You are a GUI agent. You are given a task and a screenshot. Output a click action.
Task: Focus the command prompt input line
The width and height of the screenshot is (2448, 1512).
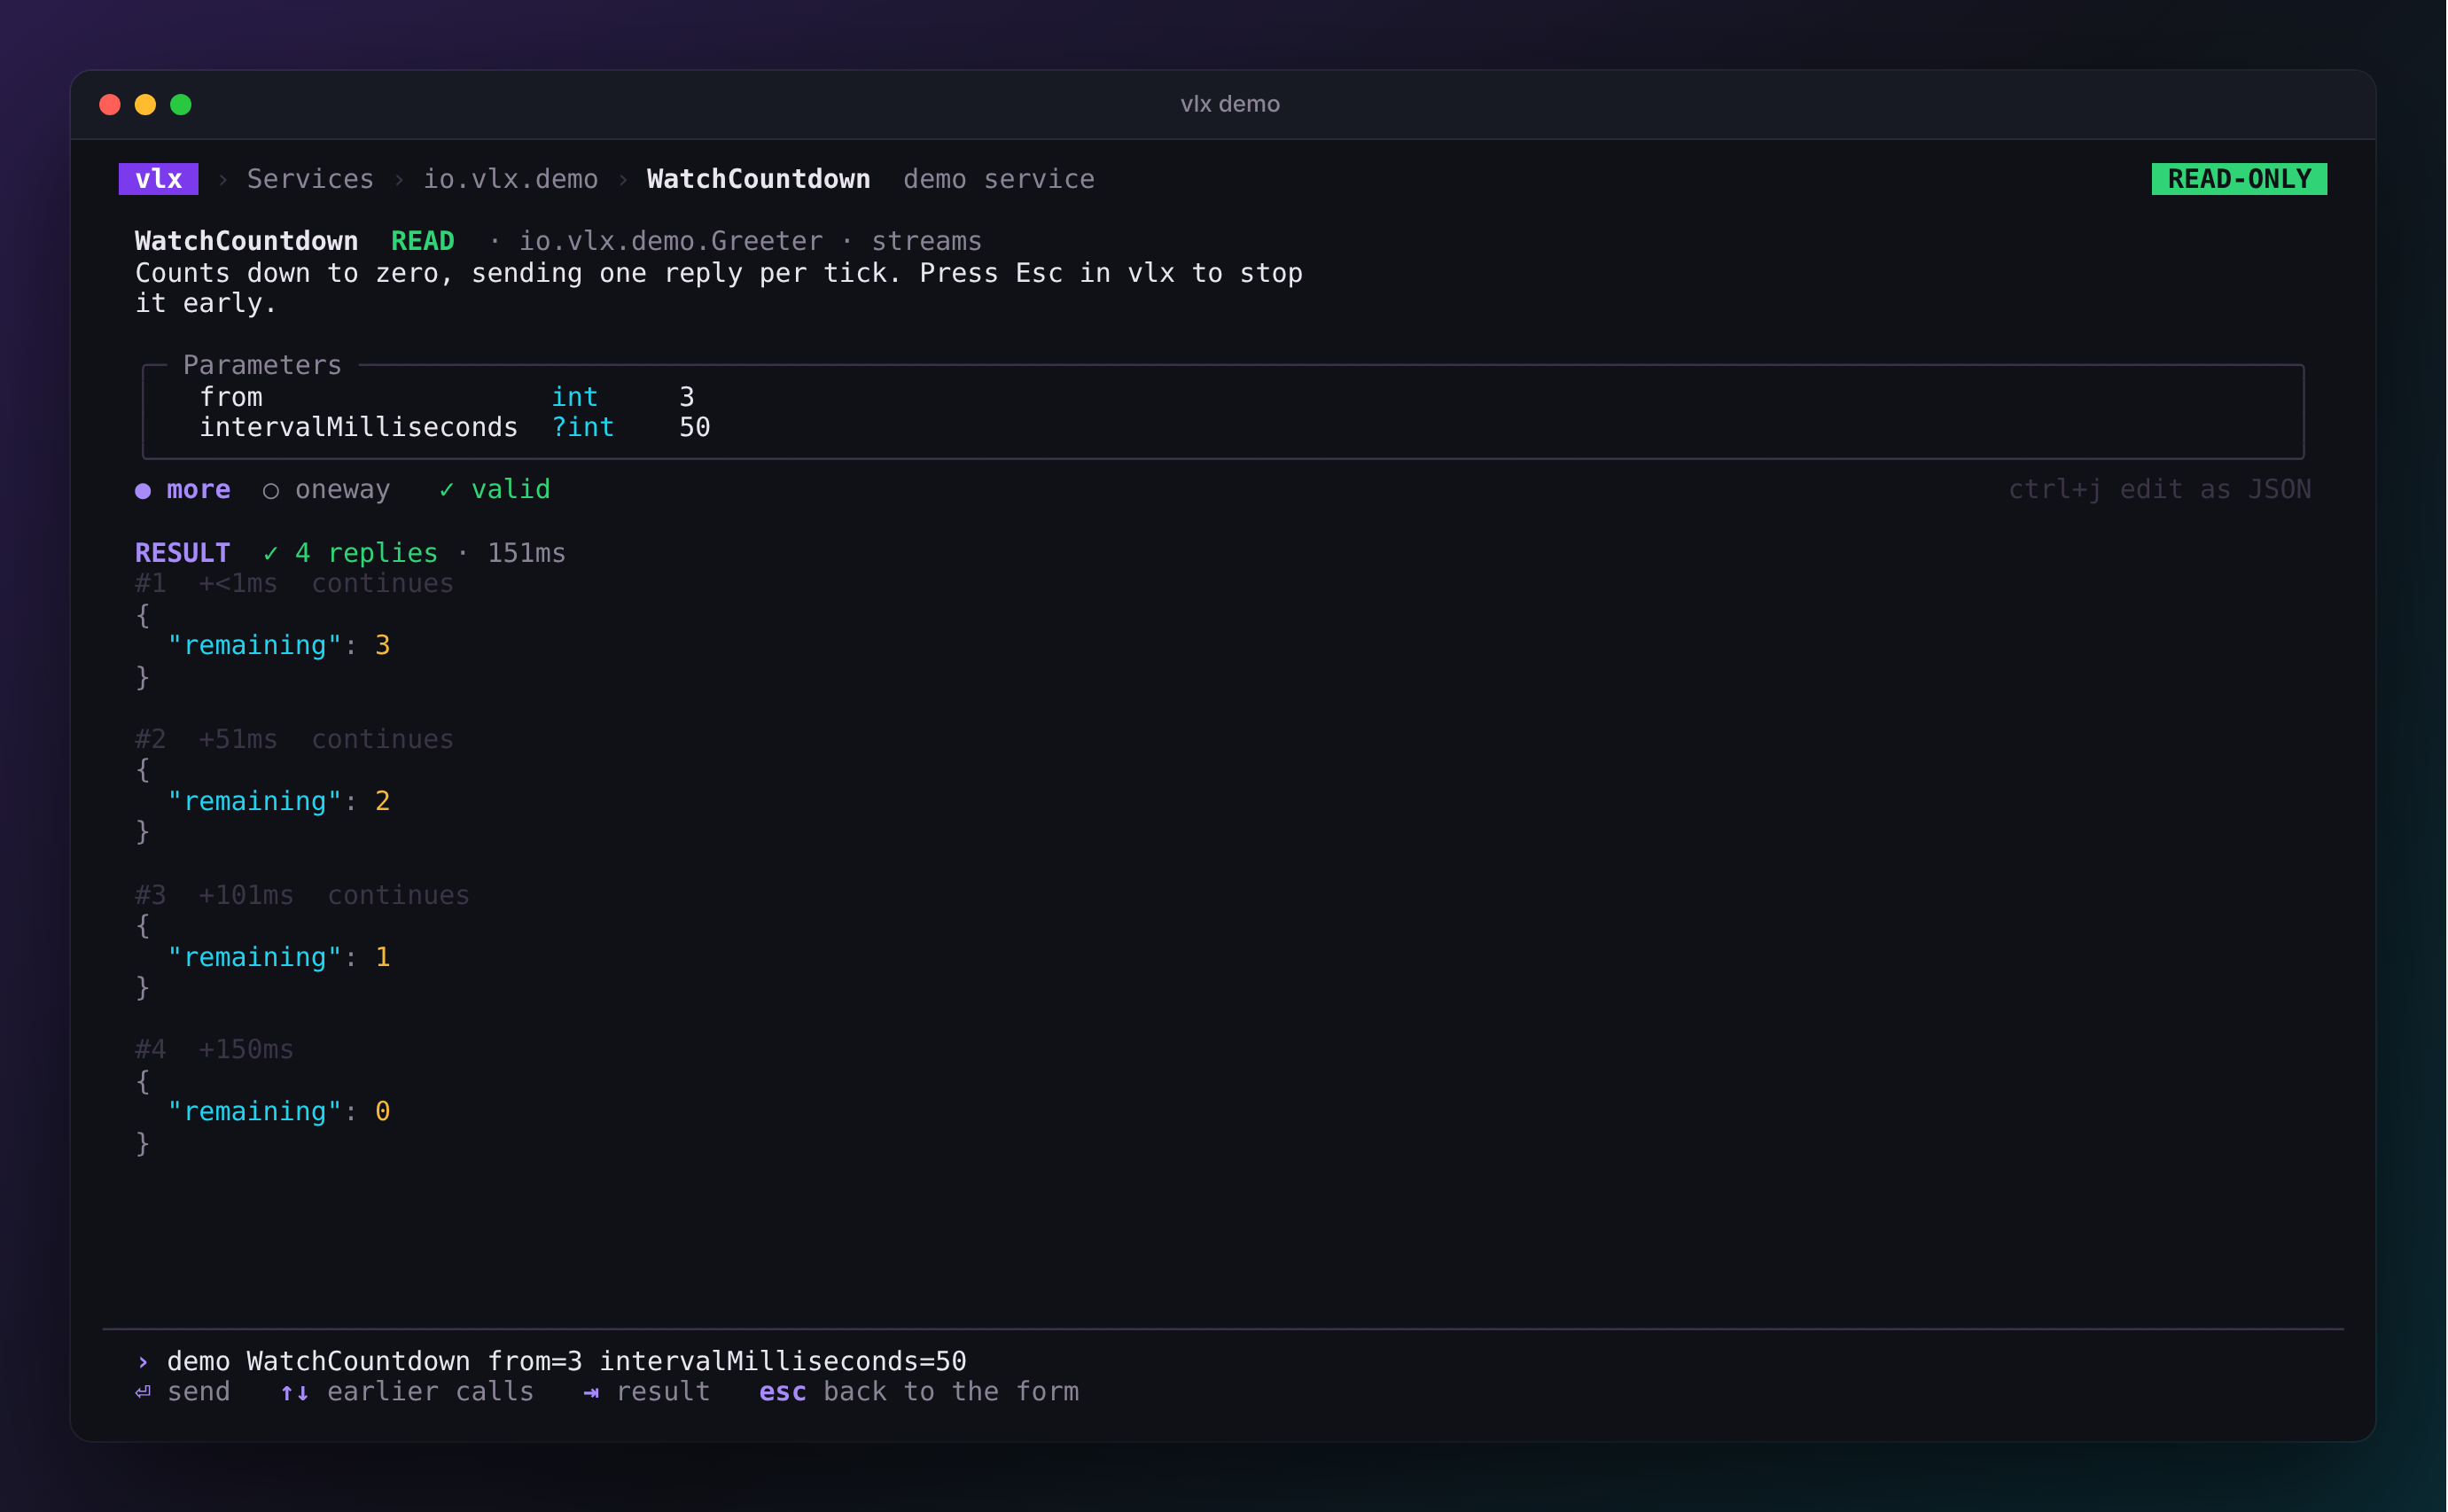tap(566, 1361)
